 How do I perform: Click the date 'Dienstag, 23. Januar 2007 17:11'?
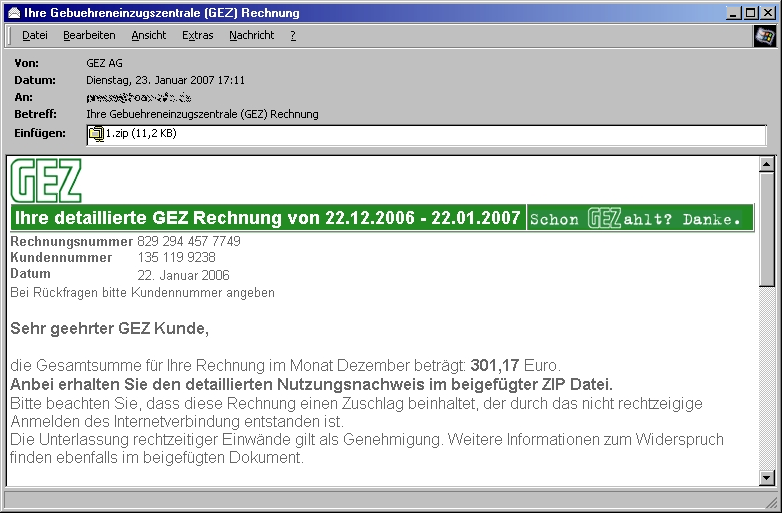(166, 80)
